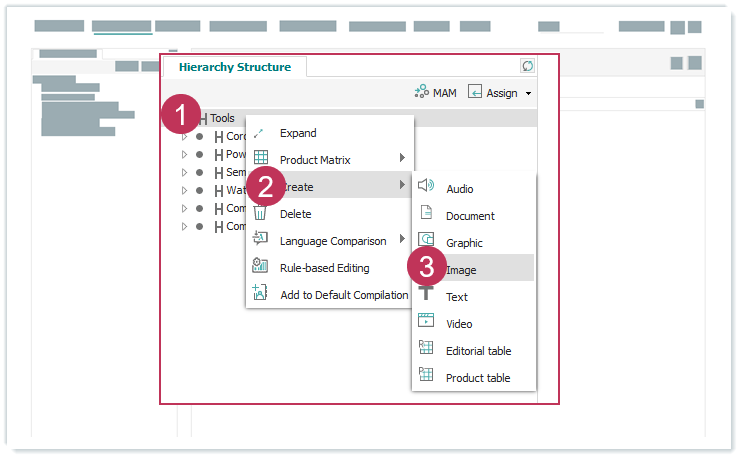Expand the Product Matrix submenu arrow
This screenshot has width=741, height=459.
pos(402,159)
